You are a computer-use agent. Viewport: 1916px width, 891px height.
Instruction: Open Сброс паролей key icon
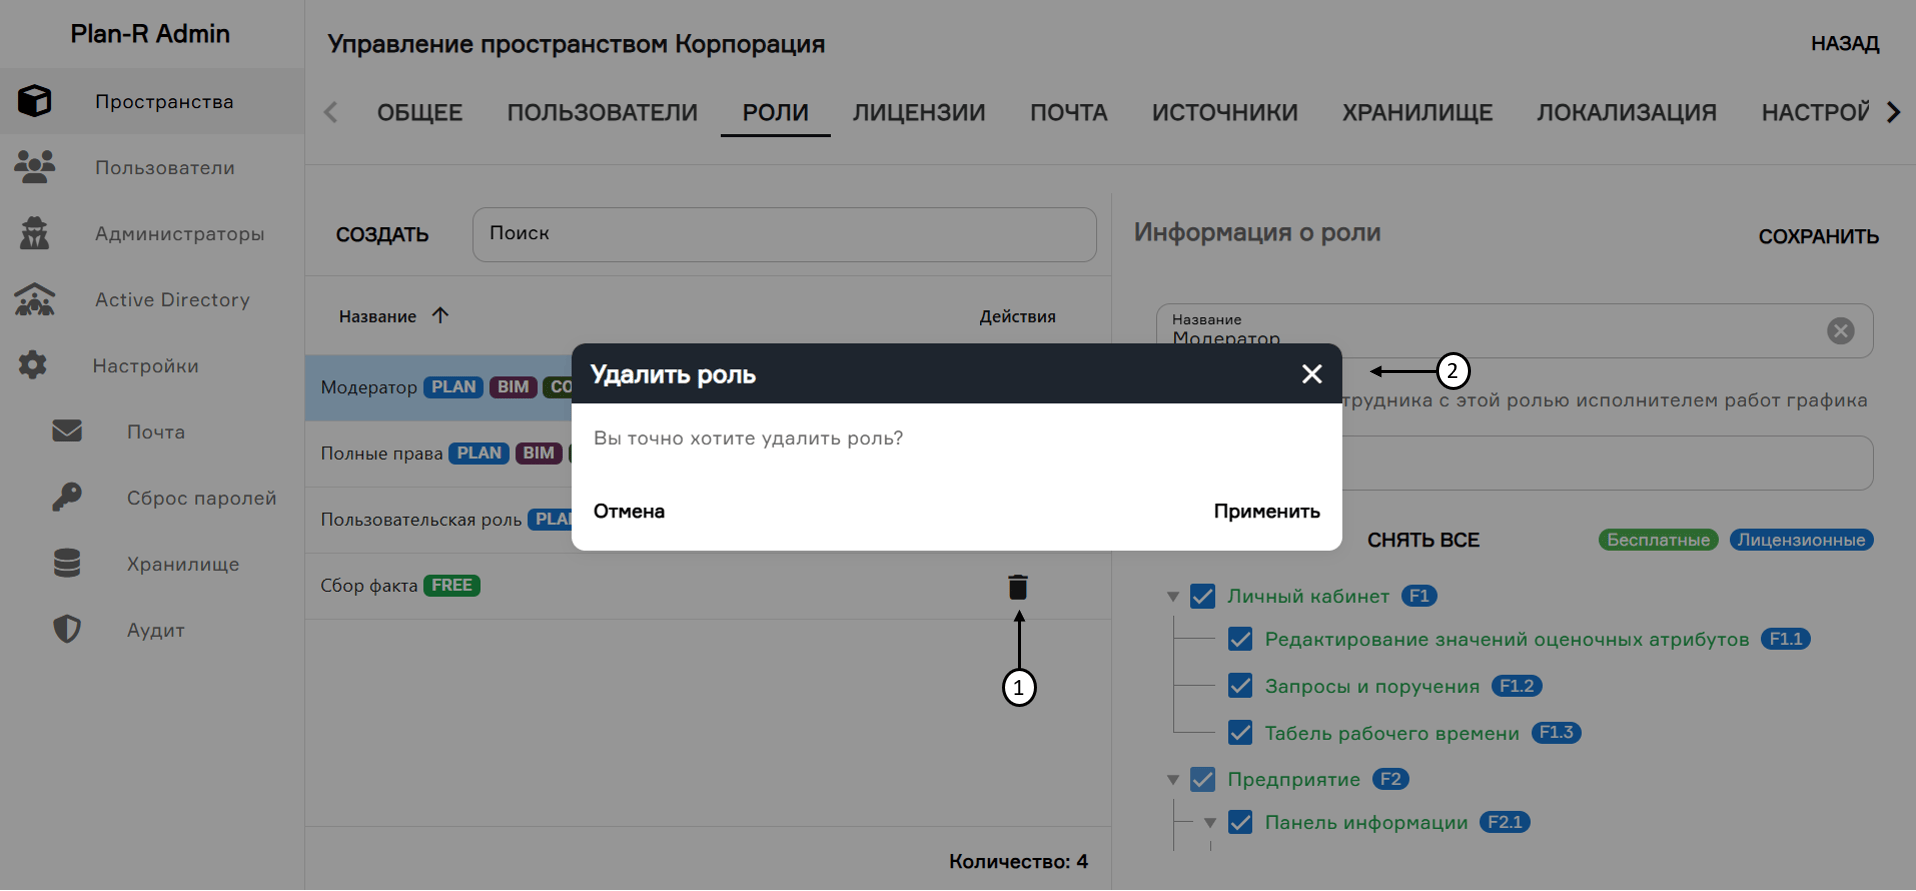pos(67,497)
